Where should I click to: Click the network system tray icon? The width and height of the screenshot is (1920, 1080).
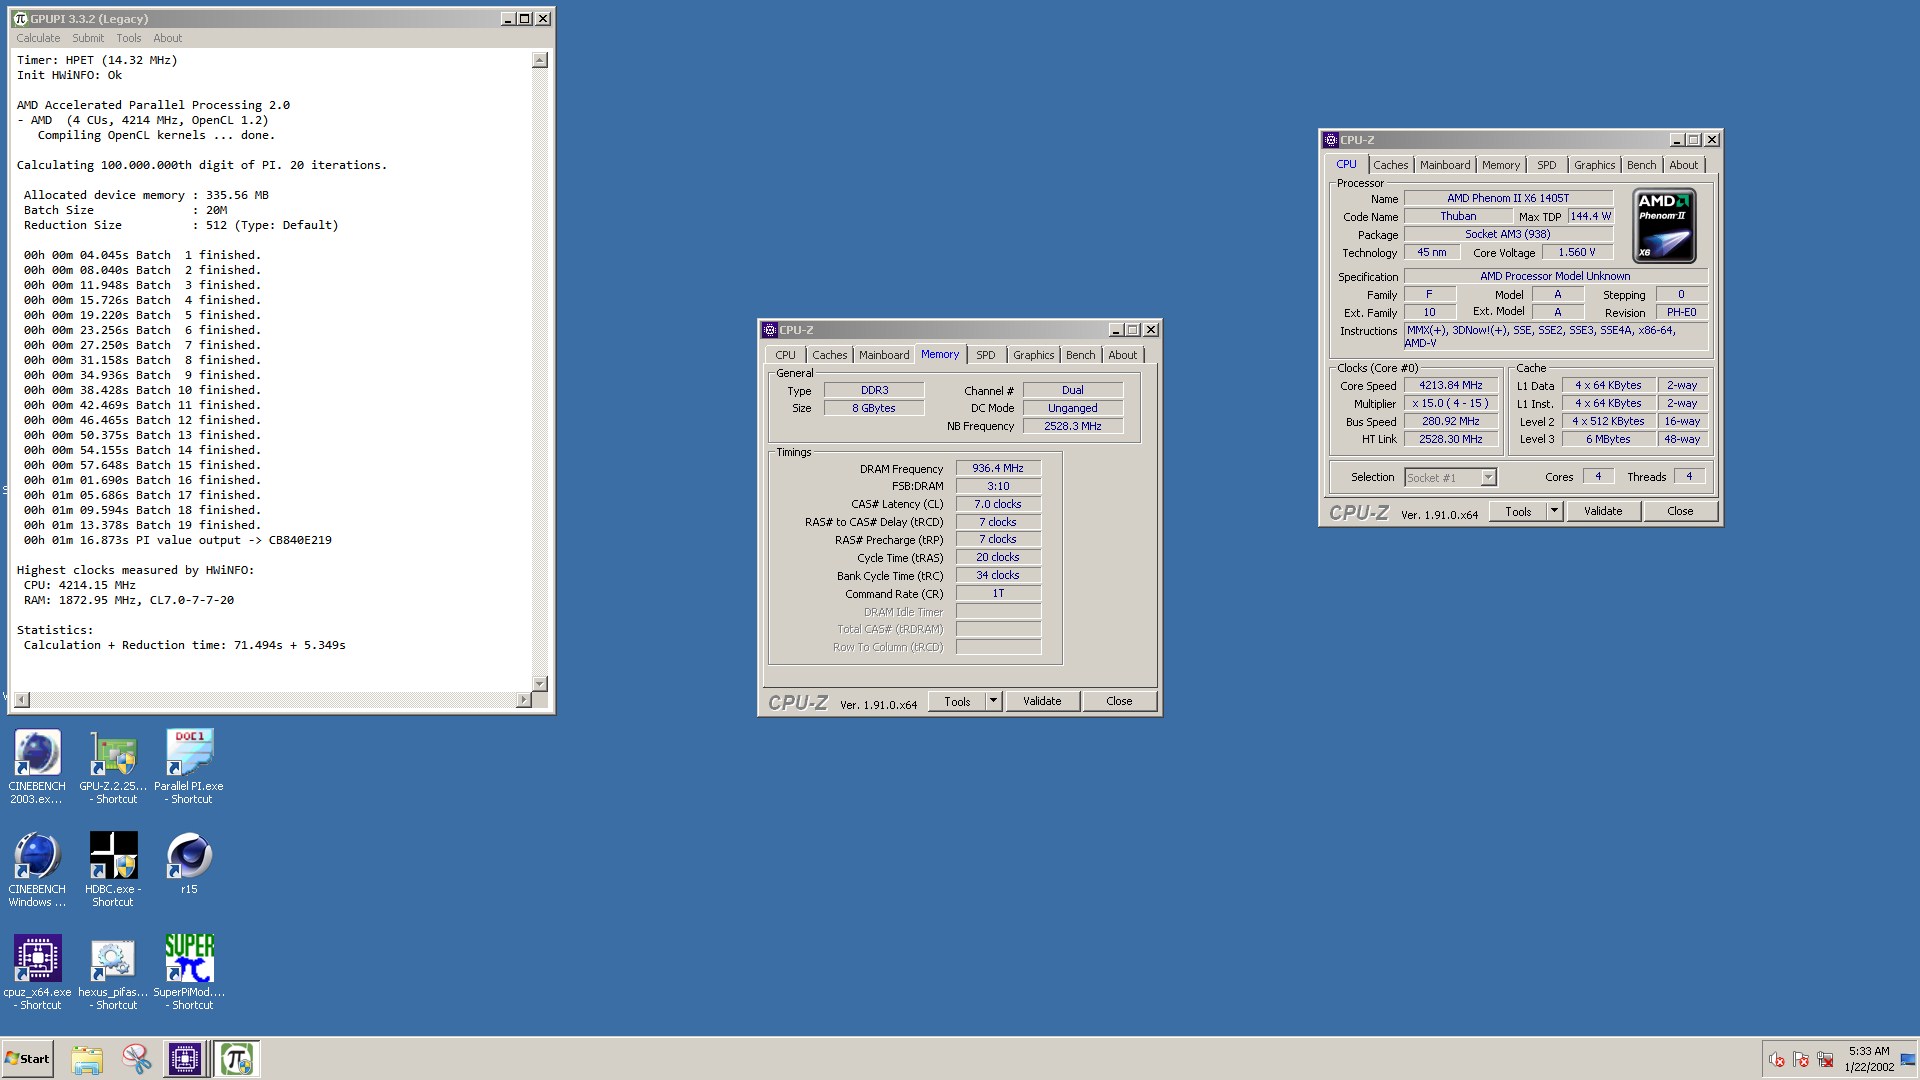(1825, 1059)
